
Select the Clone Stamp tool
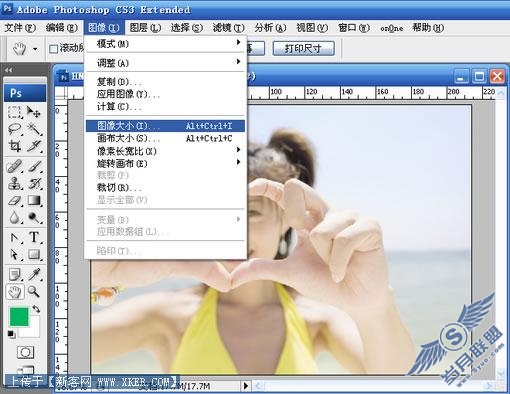tap(15, 183)
